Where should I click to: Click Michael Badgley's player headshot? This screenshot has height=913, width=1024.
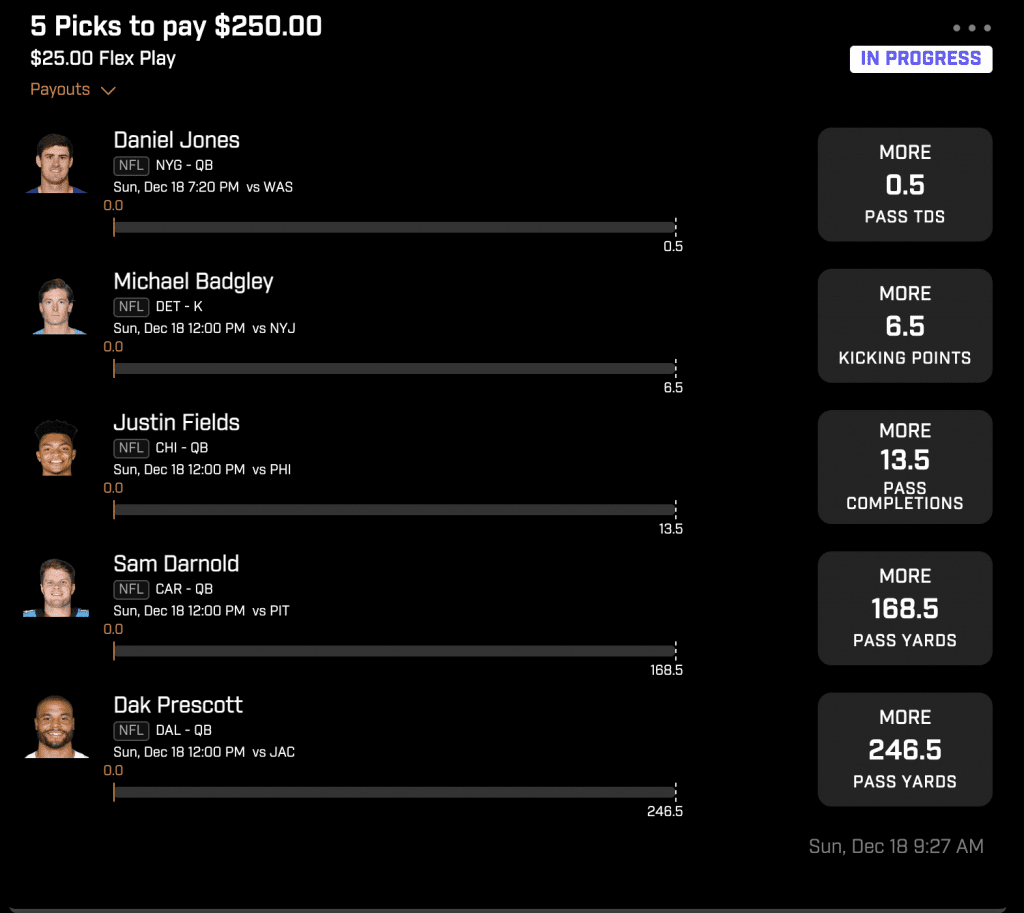click(56, 305)
